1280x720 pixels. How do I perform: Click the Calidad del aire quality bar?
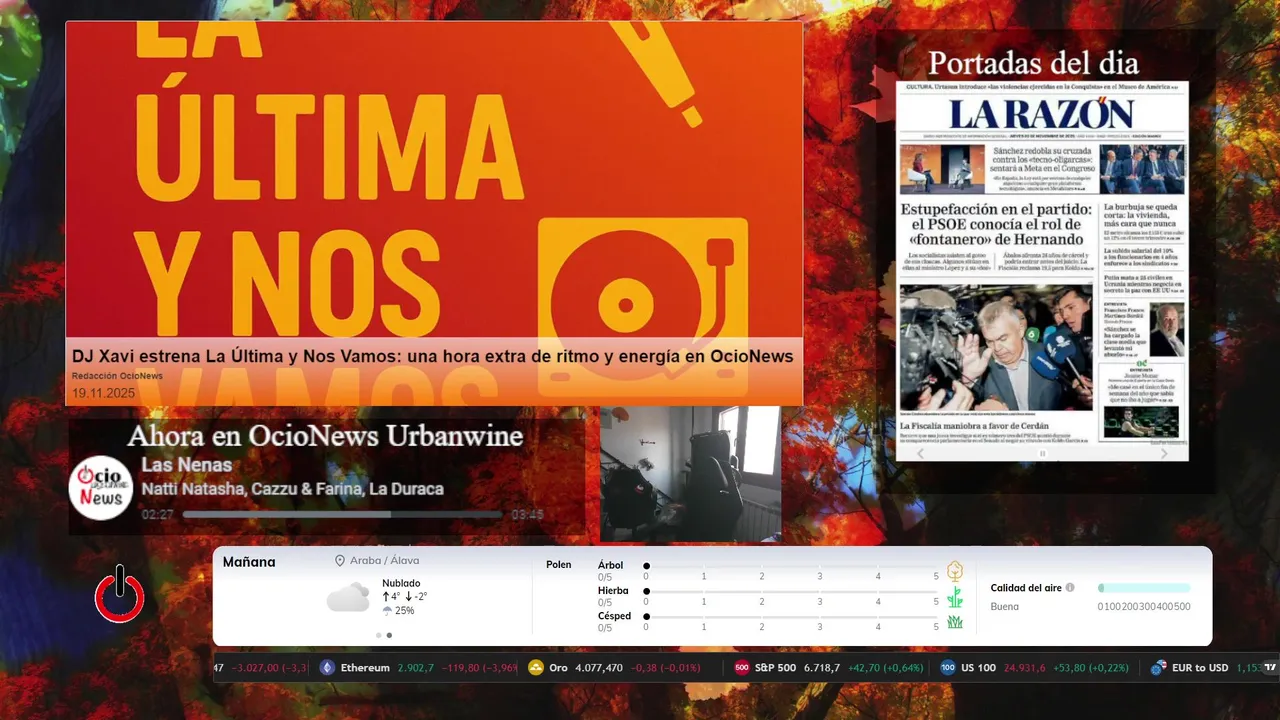(x=1144, y=588)
